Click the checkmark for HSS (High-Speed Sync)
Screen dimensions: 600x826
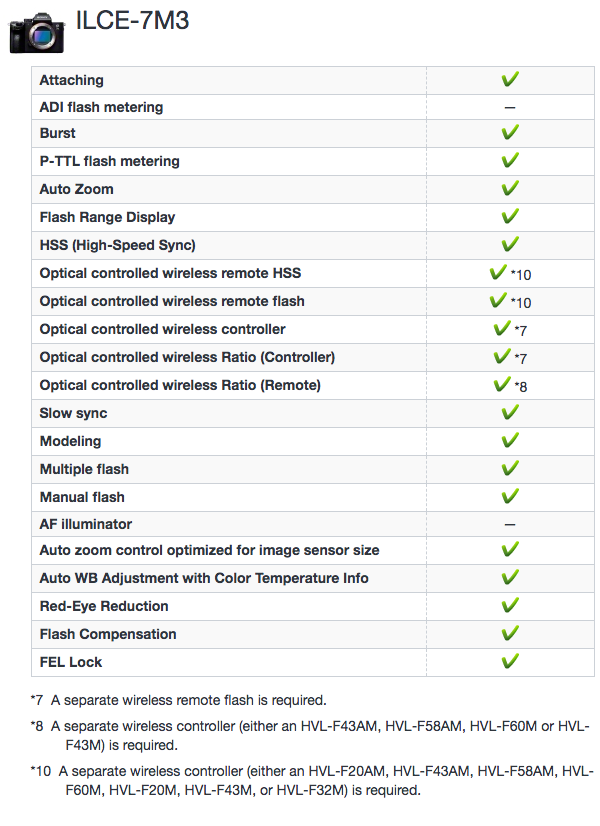(510, 245)
